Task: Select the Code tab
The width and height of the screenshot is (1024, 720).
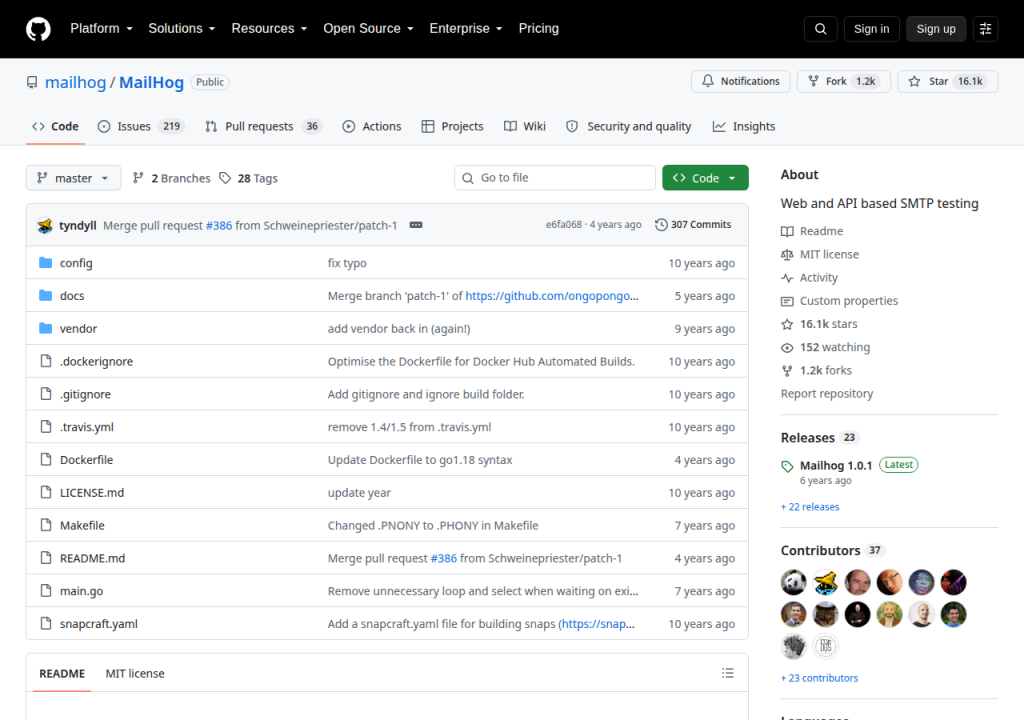Action: click(56, 127)
